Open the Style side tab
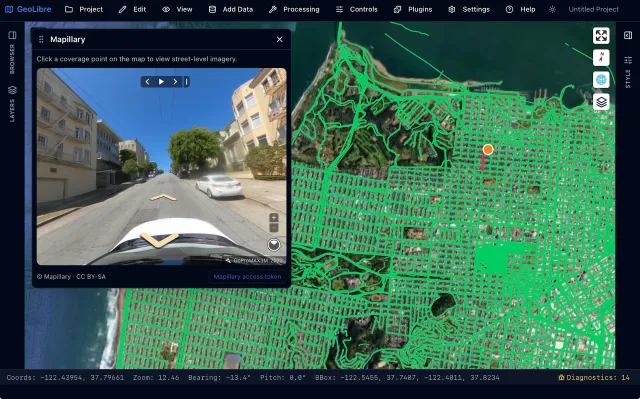This screenshot has height=399, width=640. [628, 71]
